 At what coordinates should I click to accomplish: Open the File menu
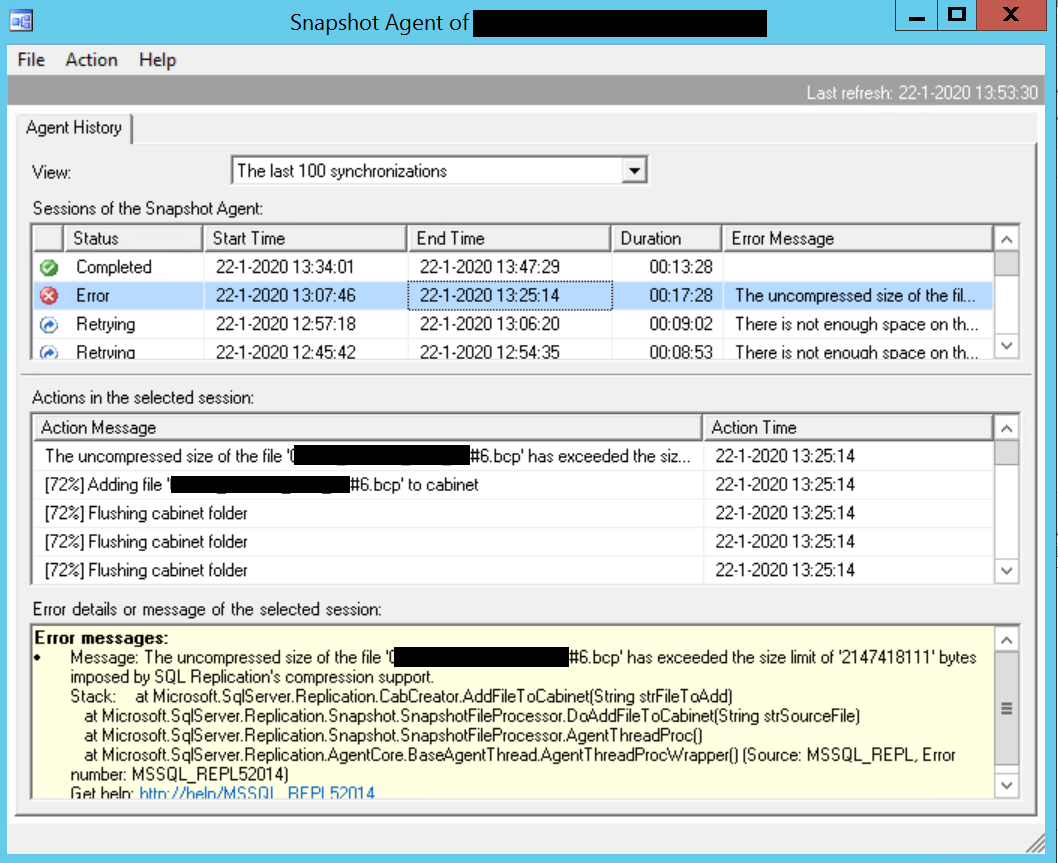pyautogui.click(x=30, y=60)
